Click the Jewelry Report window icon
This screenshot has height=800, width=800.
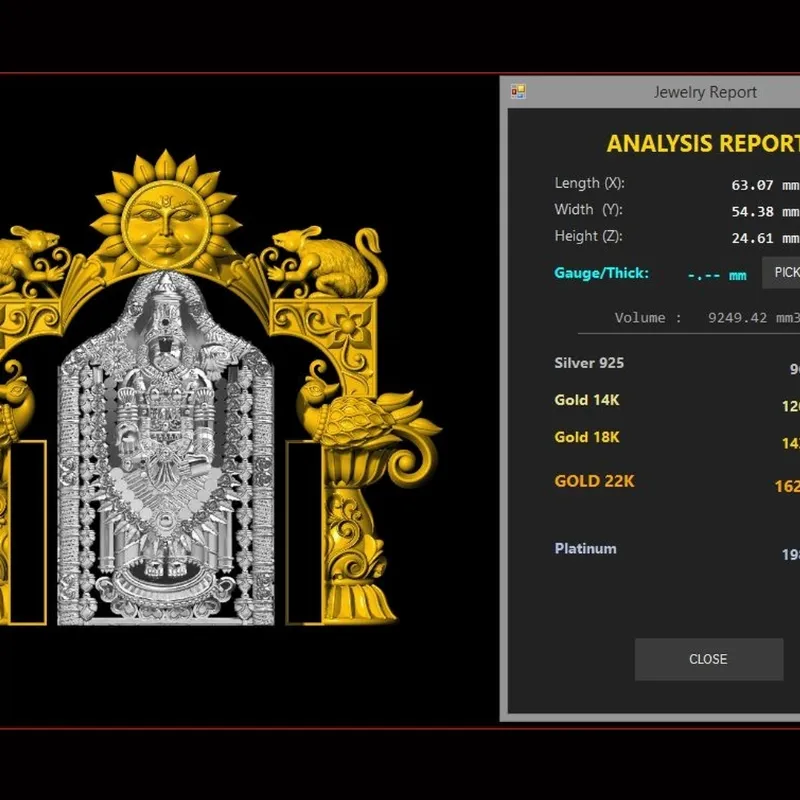pos(518,92)
